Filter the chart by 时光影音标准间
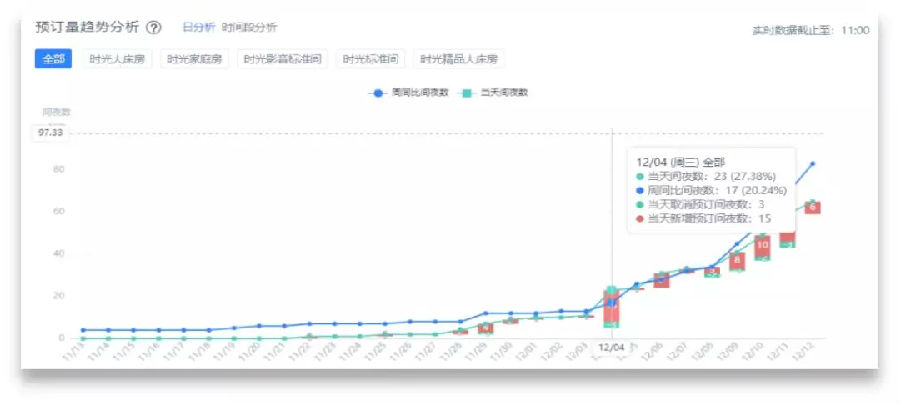Viewport: 900px width, 403px height. [282, 59]
